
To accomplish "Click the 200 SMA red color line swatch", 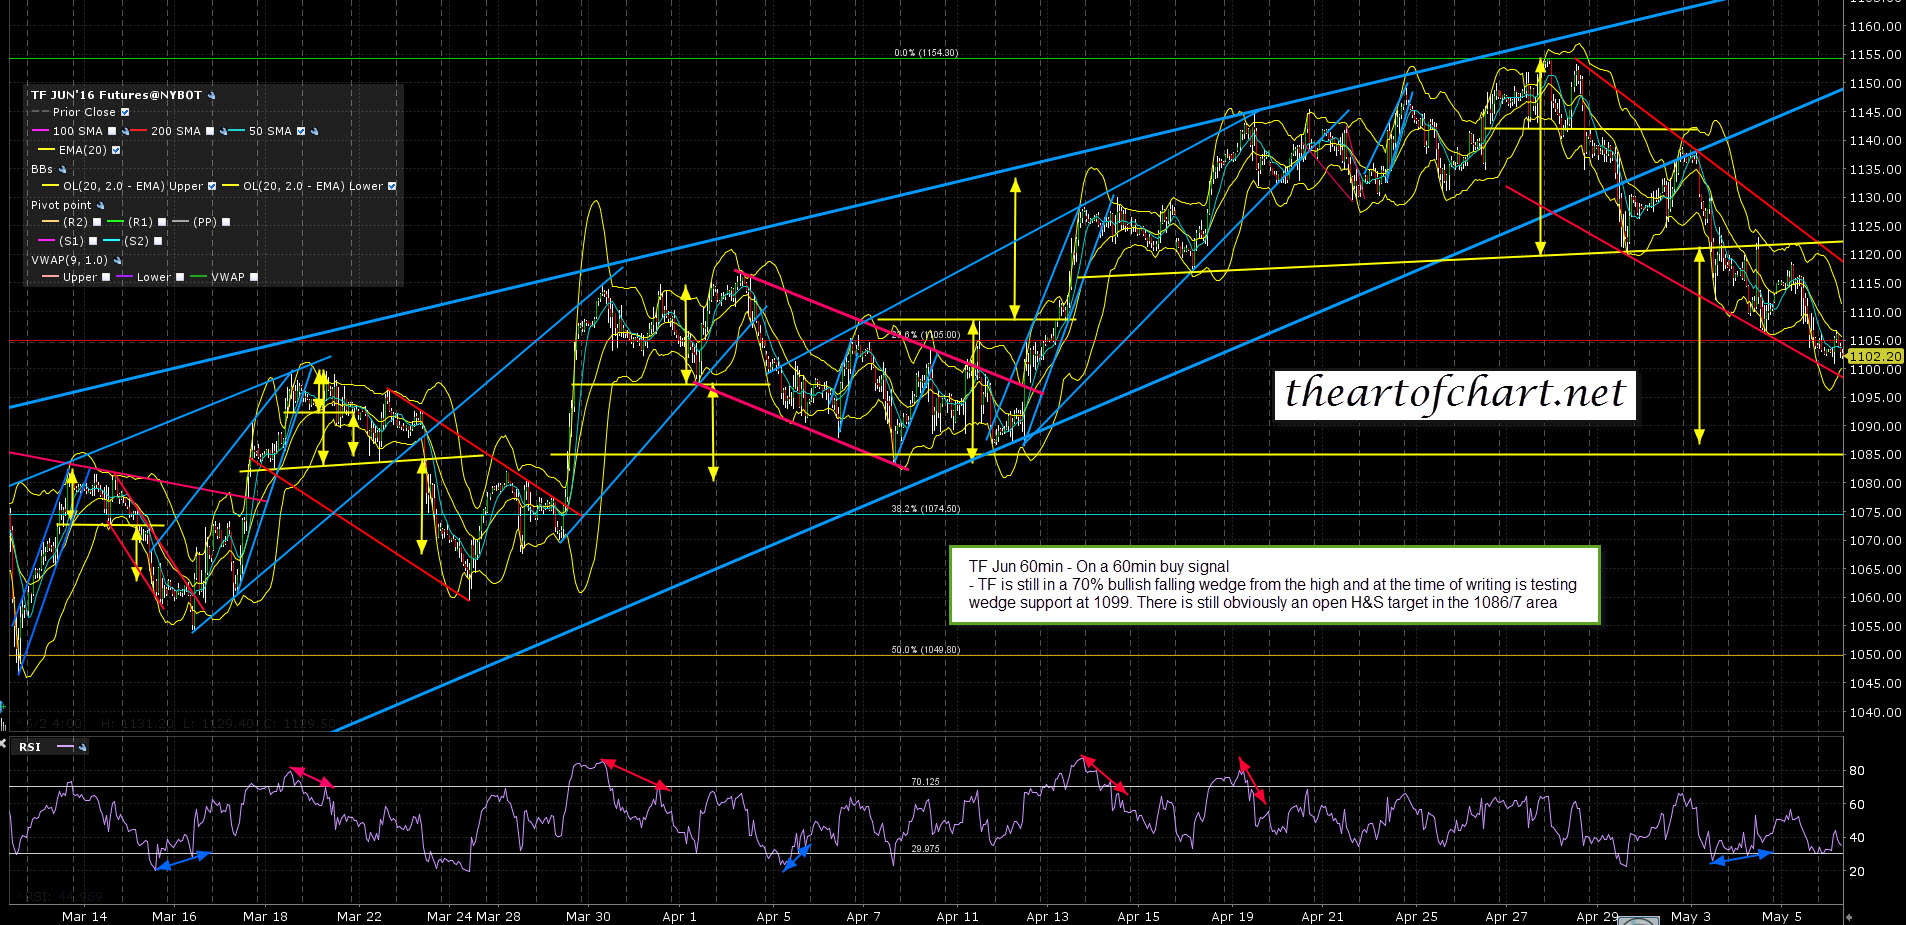I will click(139, 131).
